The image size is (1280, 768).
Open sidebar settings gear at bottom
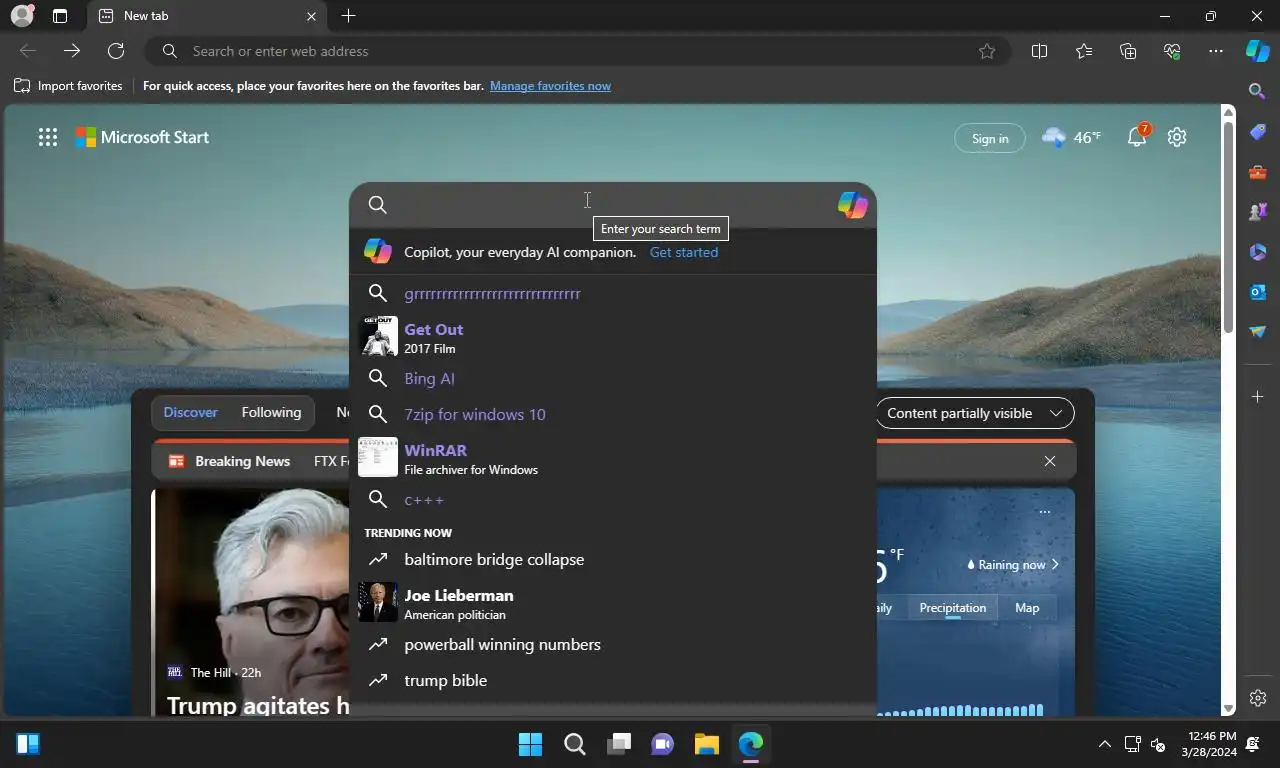1258,698
